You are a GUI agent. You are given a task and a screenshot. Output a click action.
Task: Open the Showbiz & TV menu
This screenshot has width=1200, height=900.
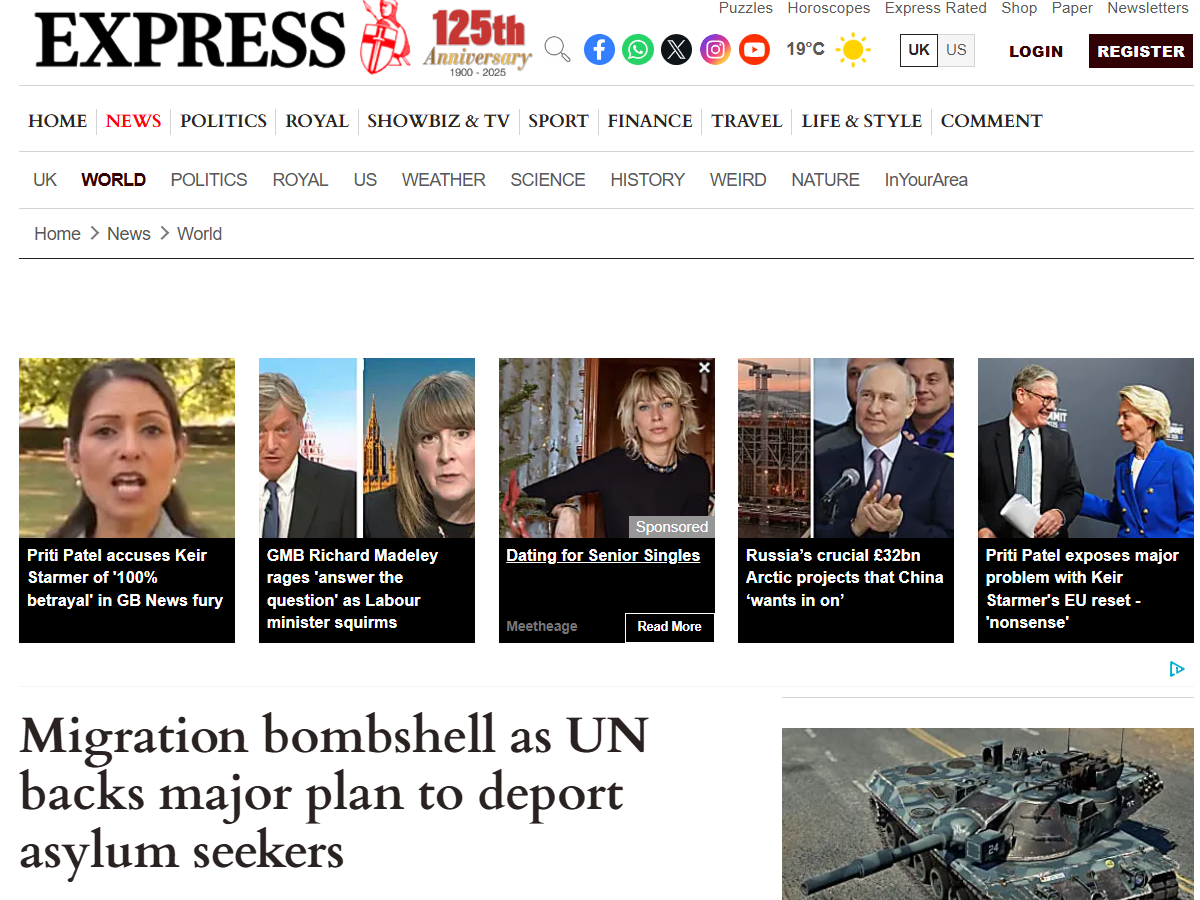coord(438,121)
